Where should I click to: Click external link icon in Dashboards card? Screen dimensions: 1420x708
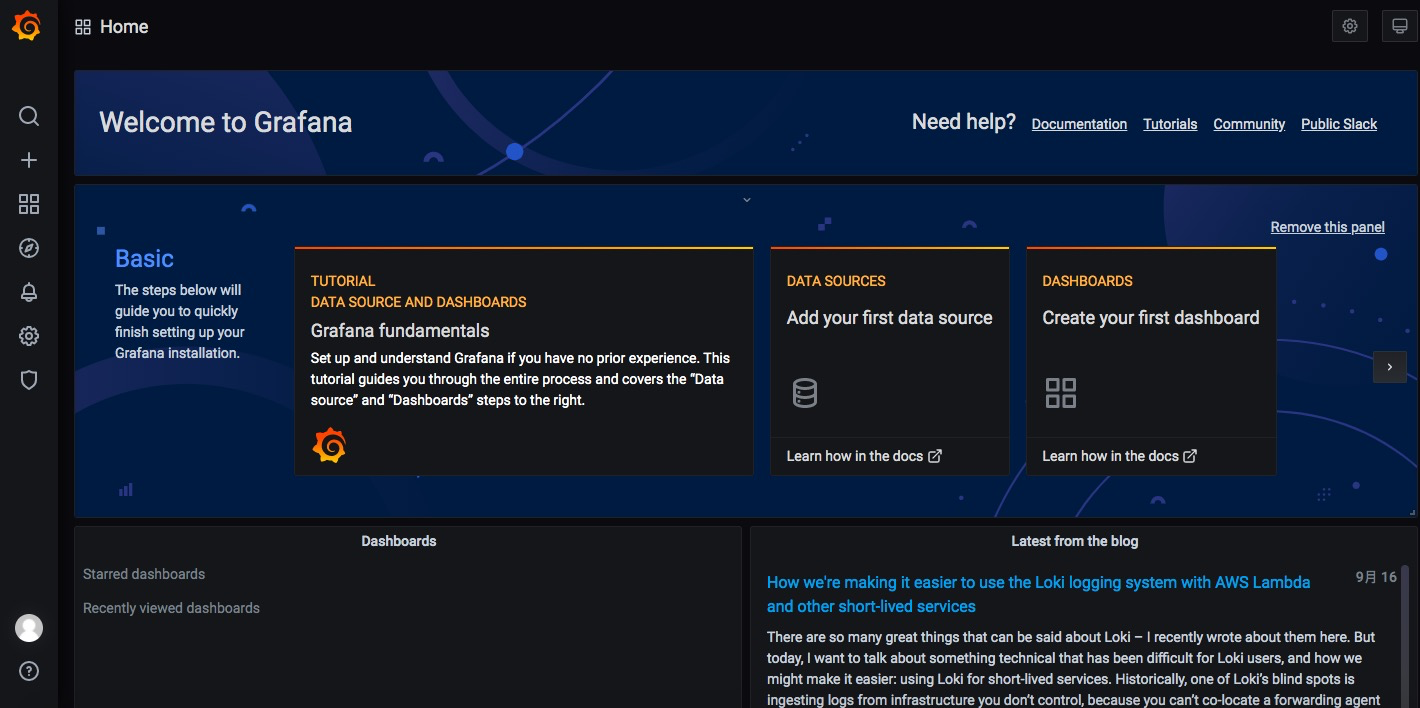[x=1190, y=456]
